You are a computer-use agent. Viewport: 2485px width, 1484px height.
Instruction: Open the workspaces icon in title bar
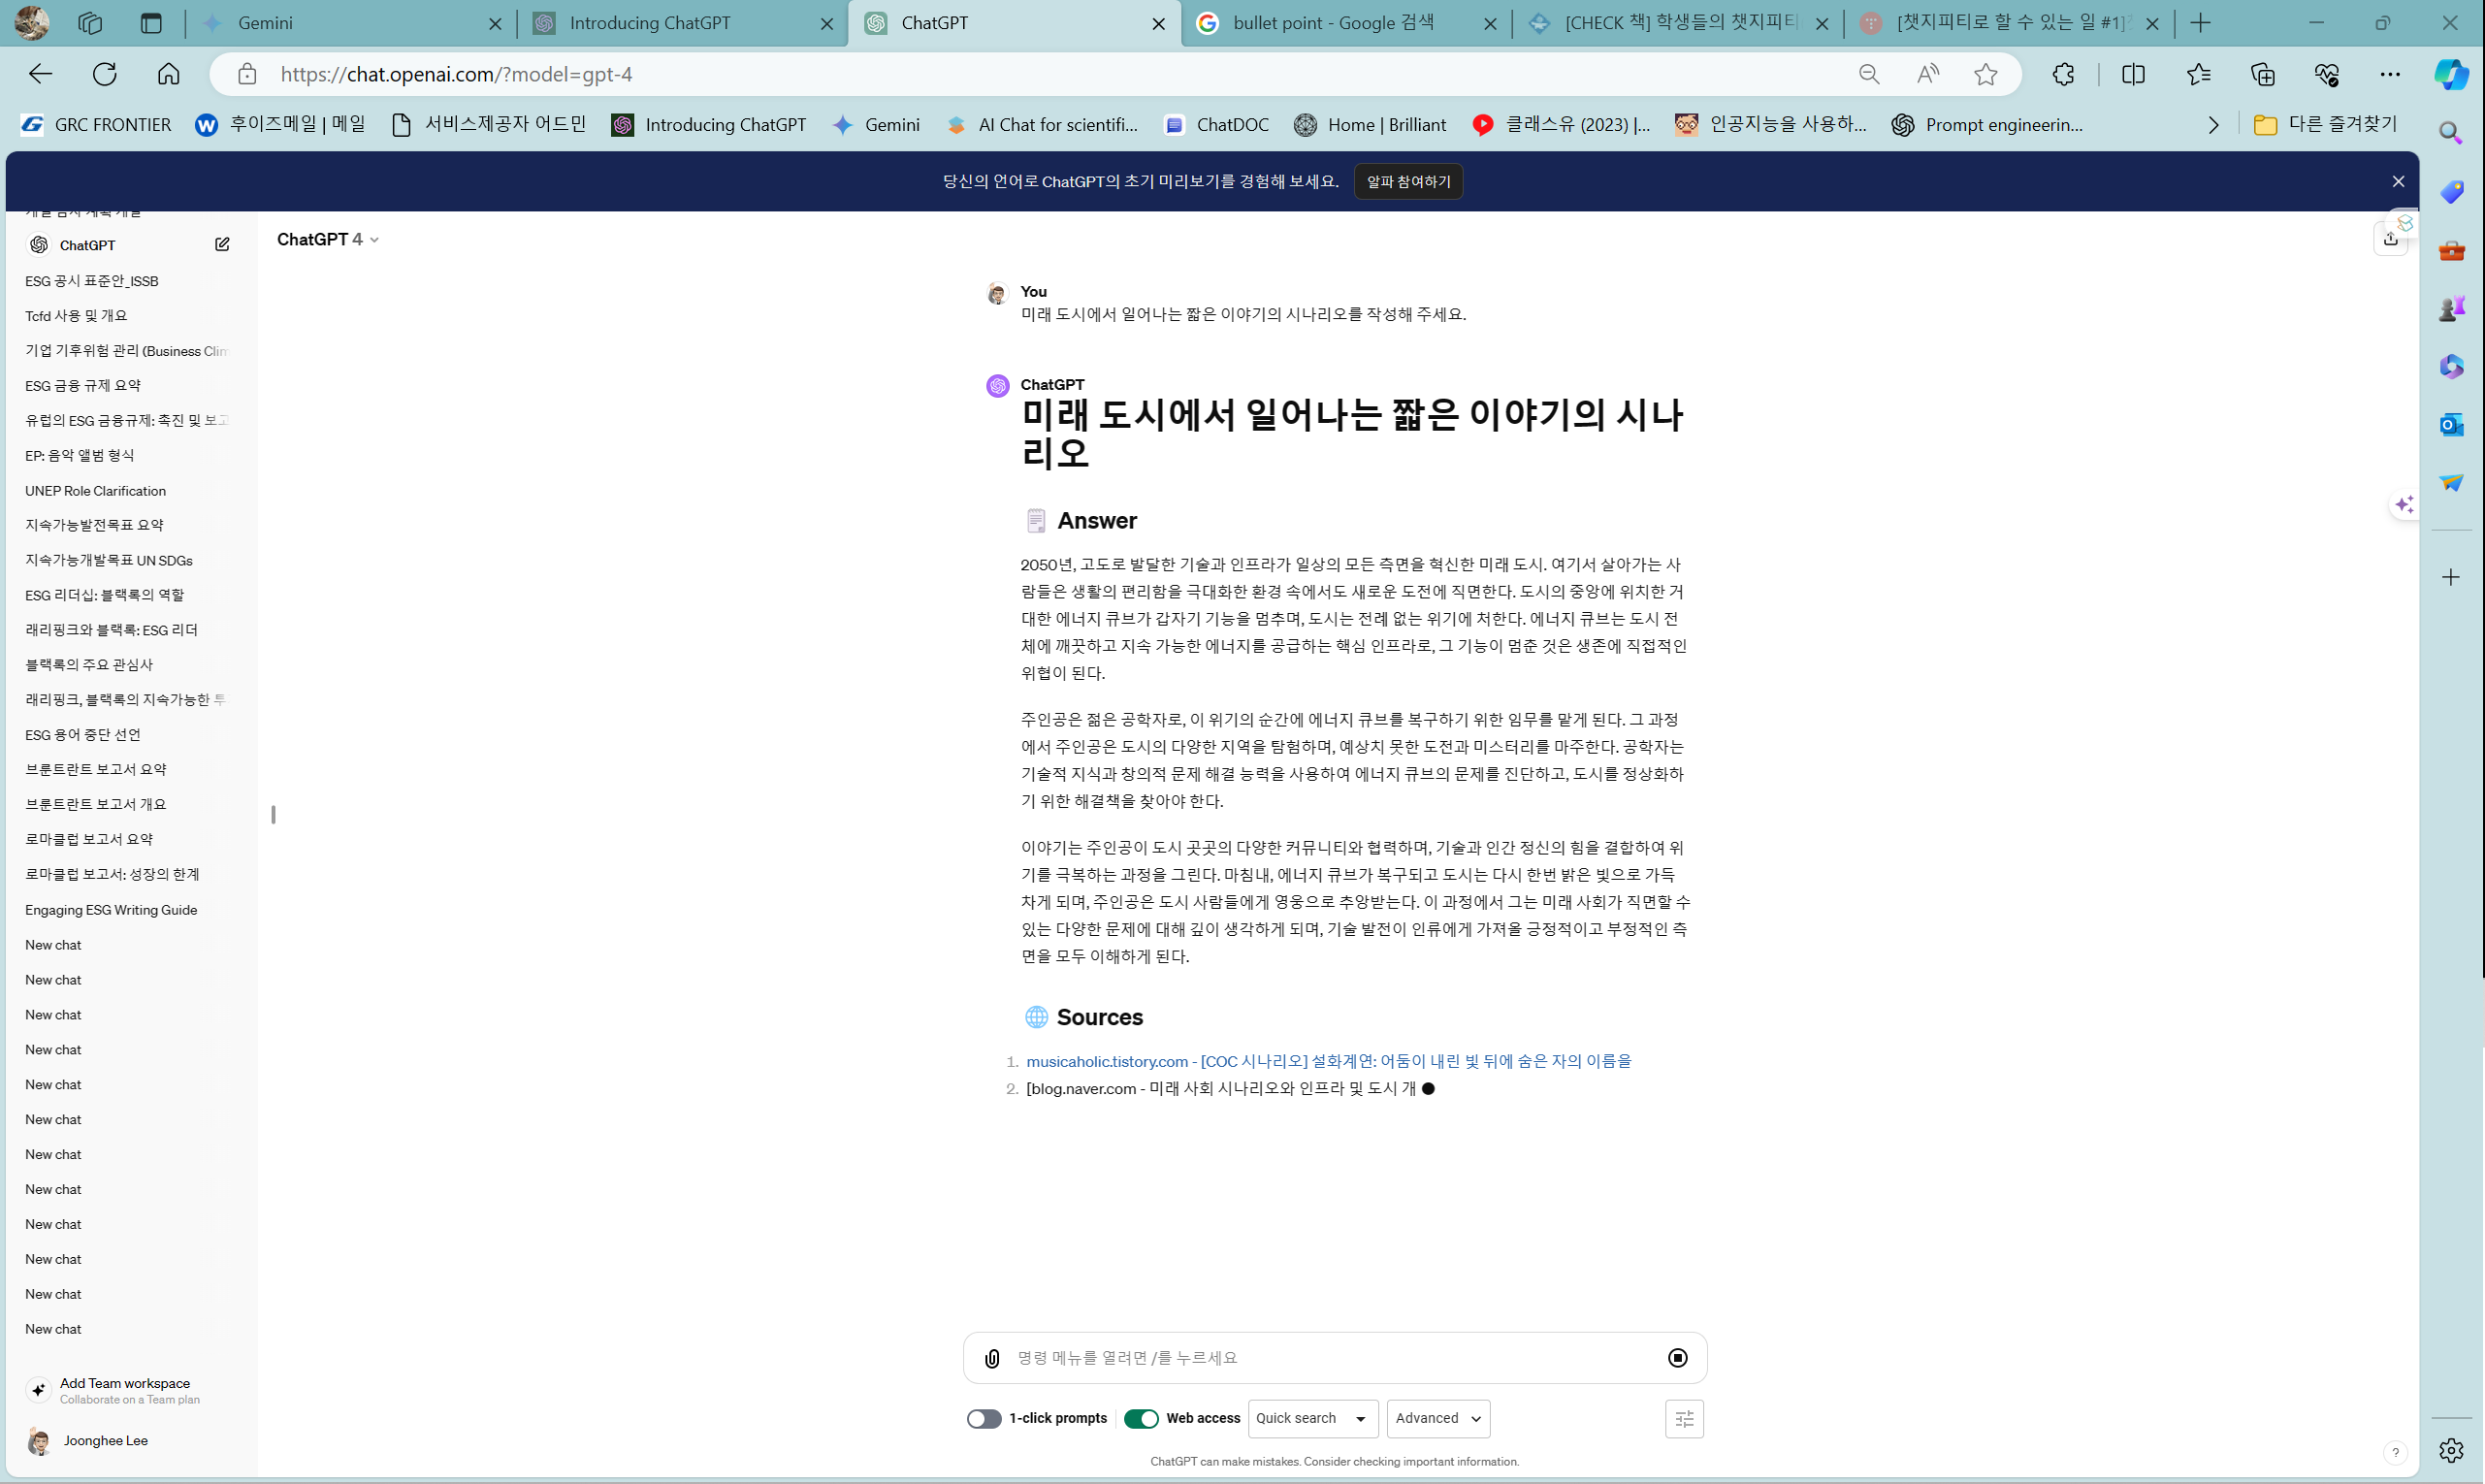(90, 23)
